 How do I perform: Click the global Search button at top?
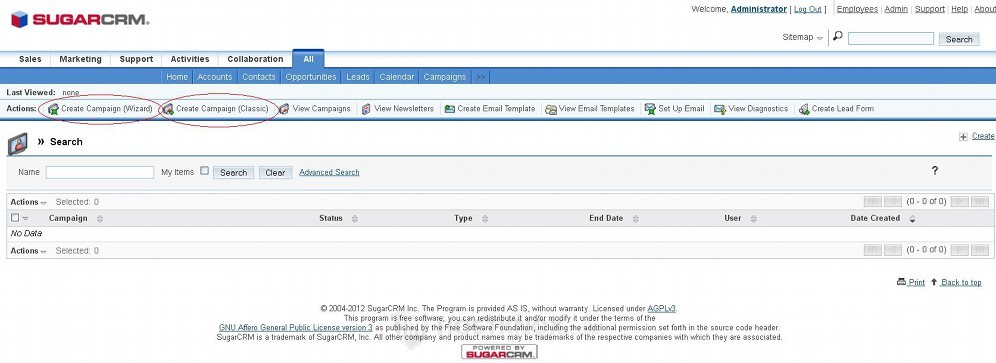(x=959, y=39)
